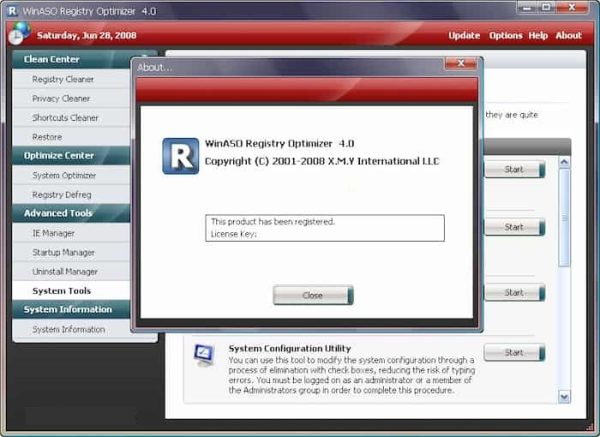Select Registry Cleaner in the sidebar
The height and width of the screenshot is (437, 600).
coord(63,79)
